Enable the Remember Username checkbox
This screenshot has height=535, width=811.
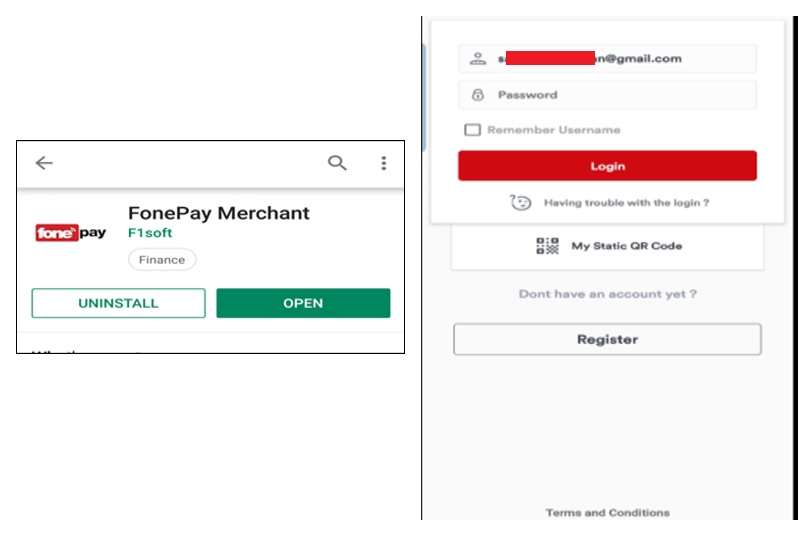tap(473, 130)
